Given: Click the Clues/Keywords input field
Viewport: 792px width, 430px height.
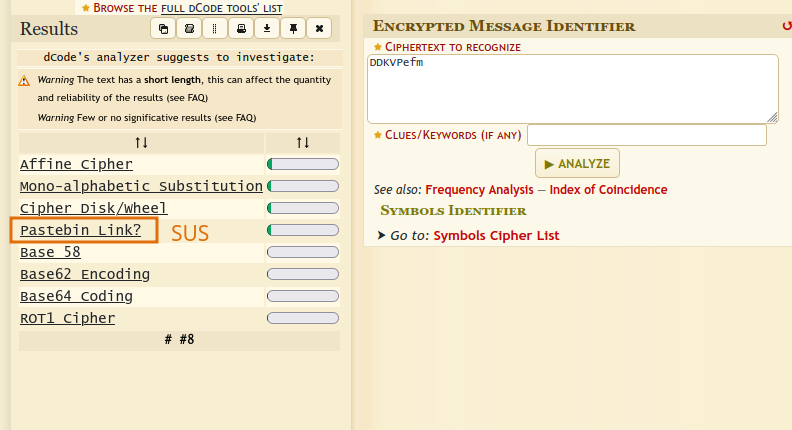Looking at the screenshot, I should pyautogui.click(x=646, y=135).
